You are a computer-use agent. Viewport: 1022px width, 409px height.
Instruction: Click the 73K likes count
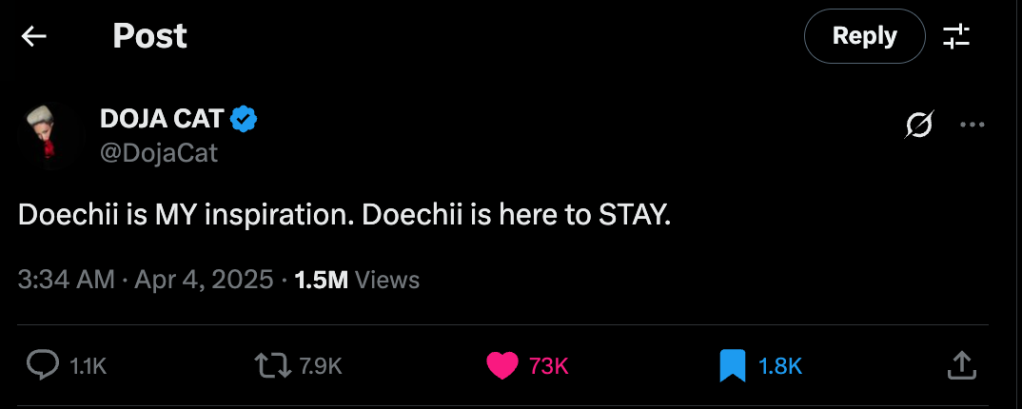pos(548,367)
